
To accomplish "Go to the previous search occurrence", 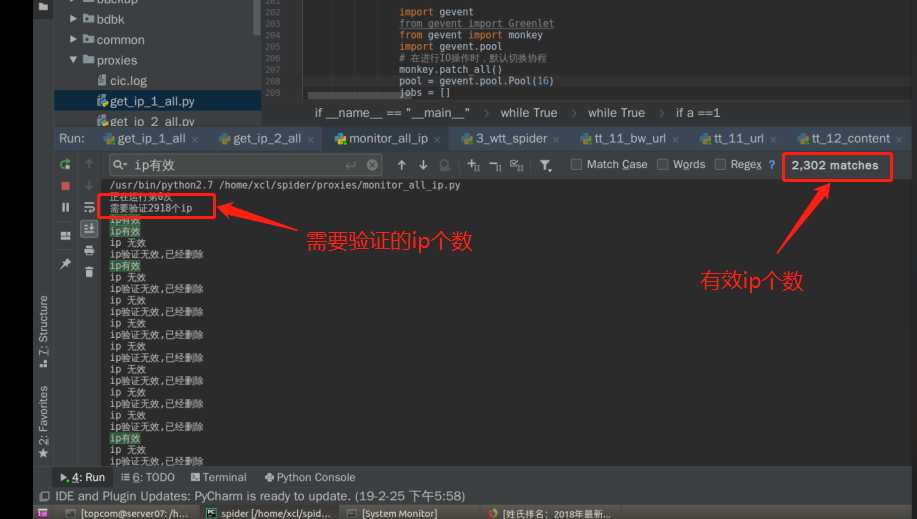I will pos(402,165).
